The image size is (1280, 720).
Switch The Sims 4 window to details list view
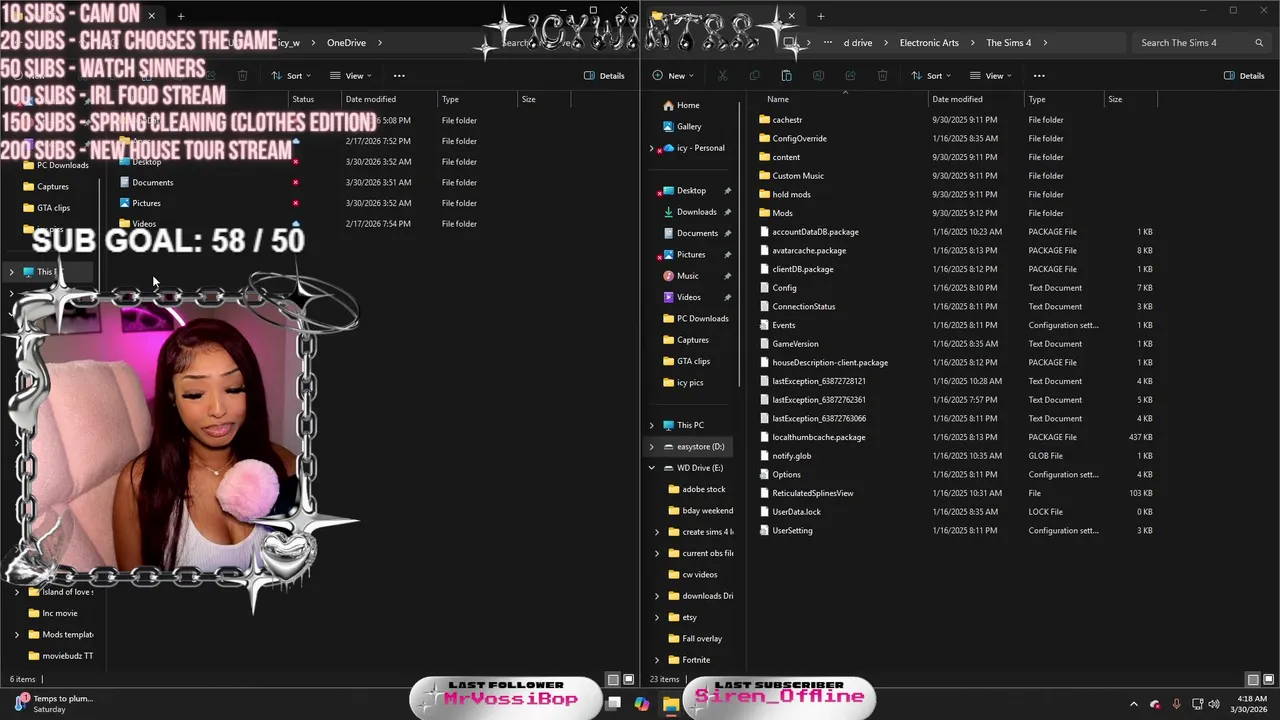point(1253,680)
